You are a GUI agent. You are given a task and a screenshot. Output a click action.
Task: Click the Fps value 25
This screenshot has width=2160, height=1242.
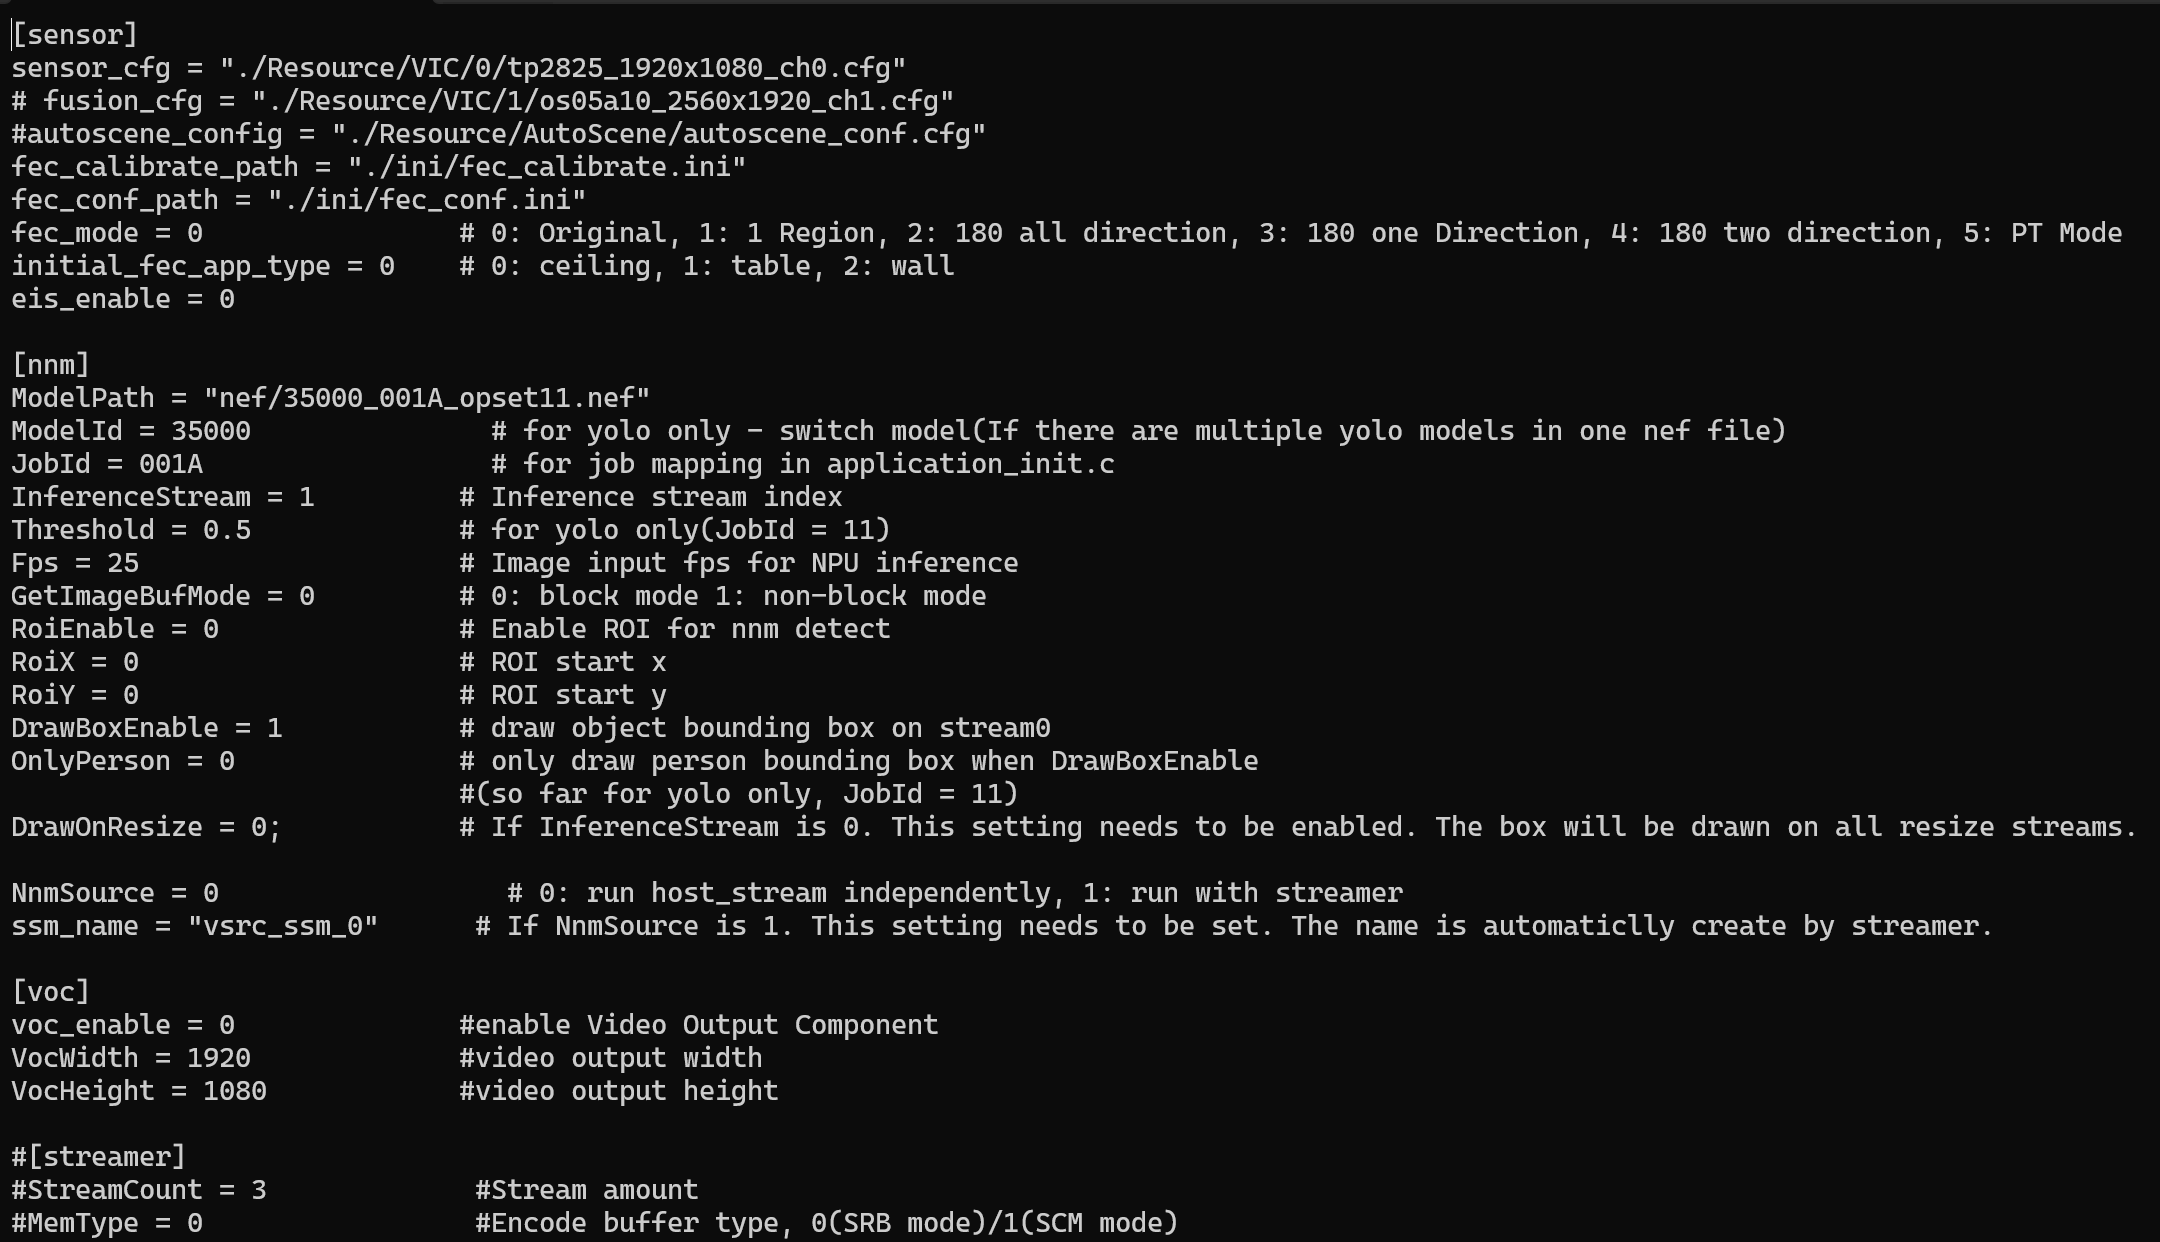point(122,563)
